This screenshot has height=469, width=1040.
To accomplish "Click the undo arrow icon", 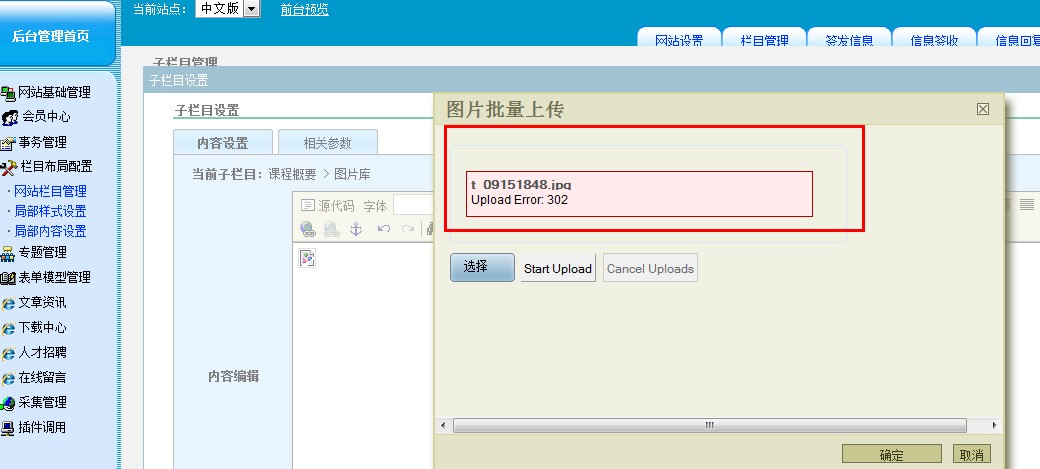I will click(383, 229).
